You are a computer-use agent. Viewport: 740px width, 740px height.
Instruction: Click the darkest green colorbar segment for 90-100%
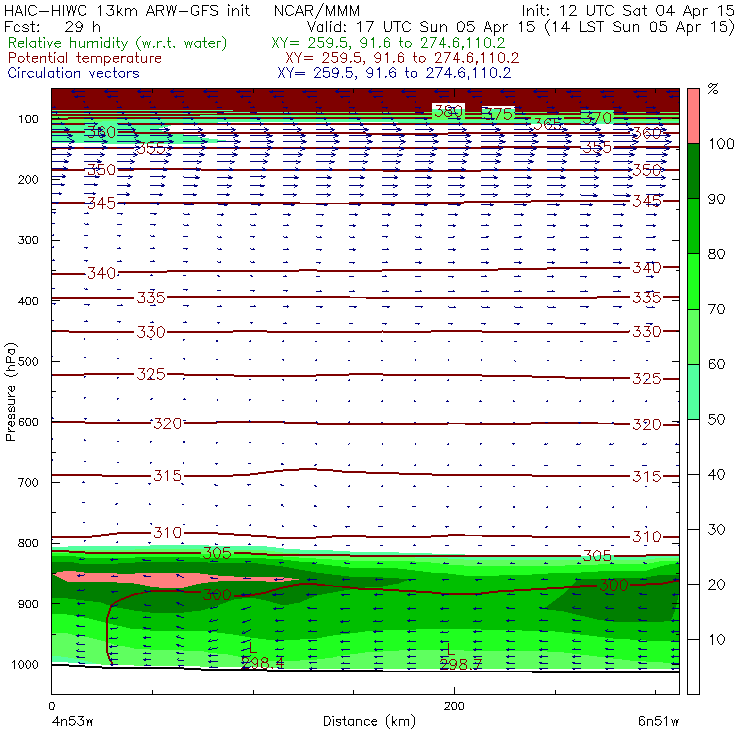coord(693,171)
